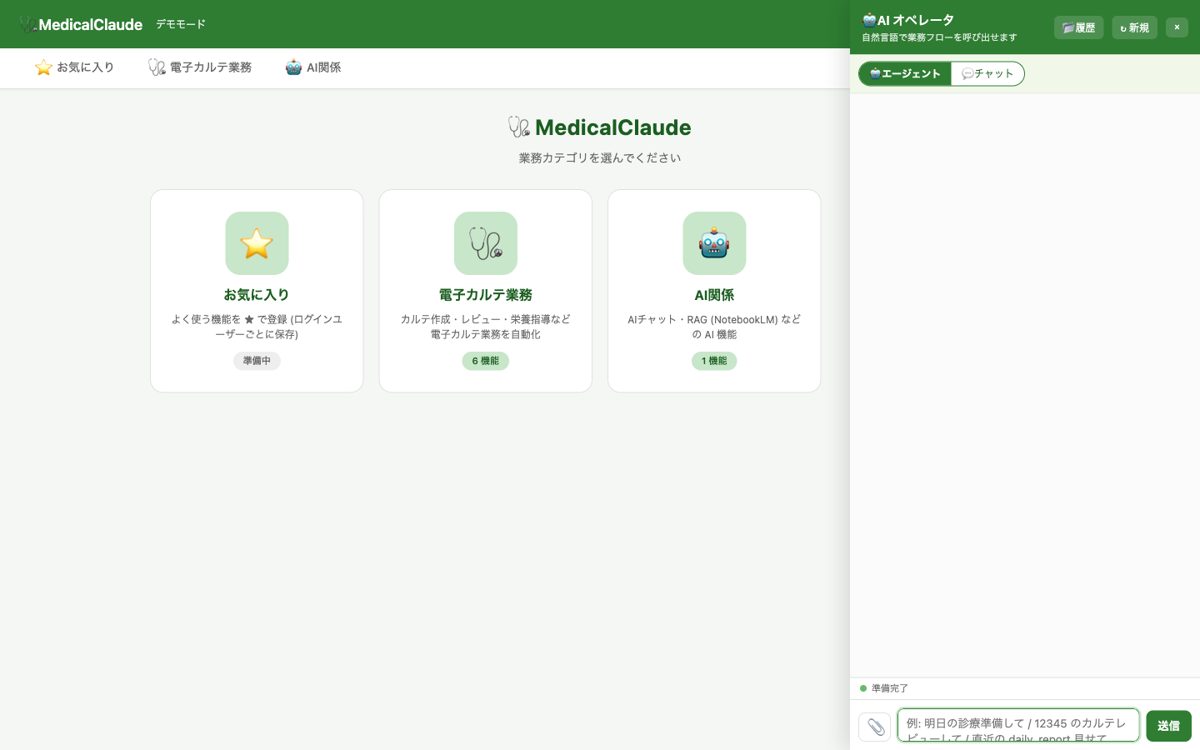Viewport: 1200px width, 750px height.
Task: Click the 送信 send button
Action: click(x=1169, y=726)
